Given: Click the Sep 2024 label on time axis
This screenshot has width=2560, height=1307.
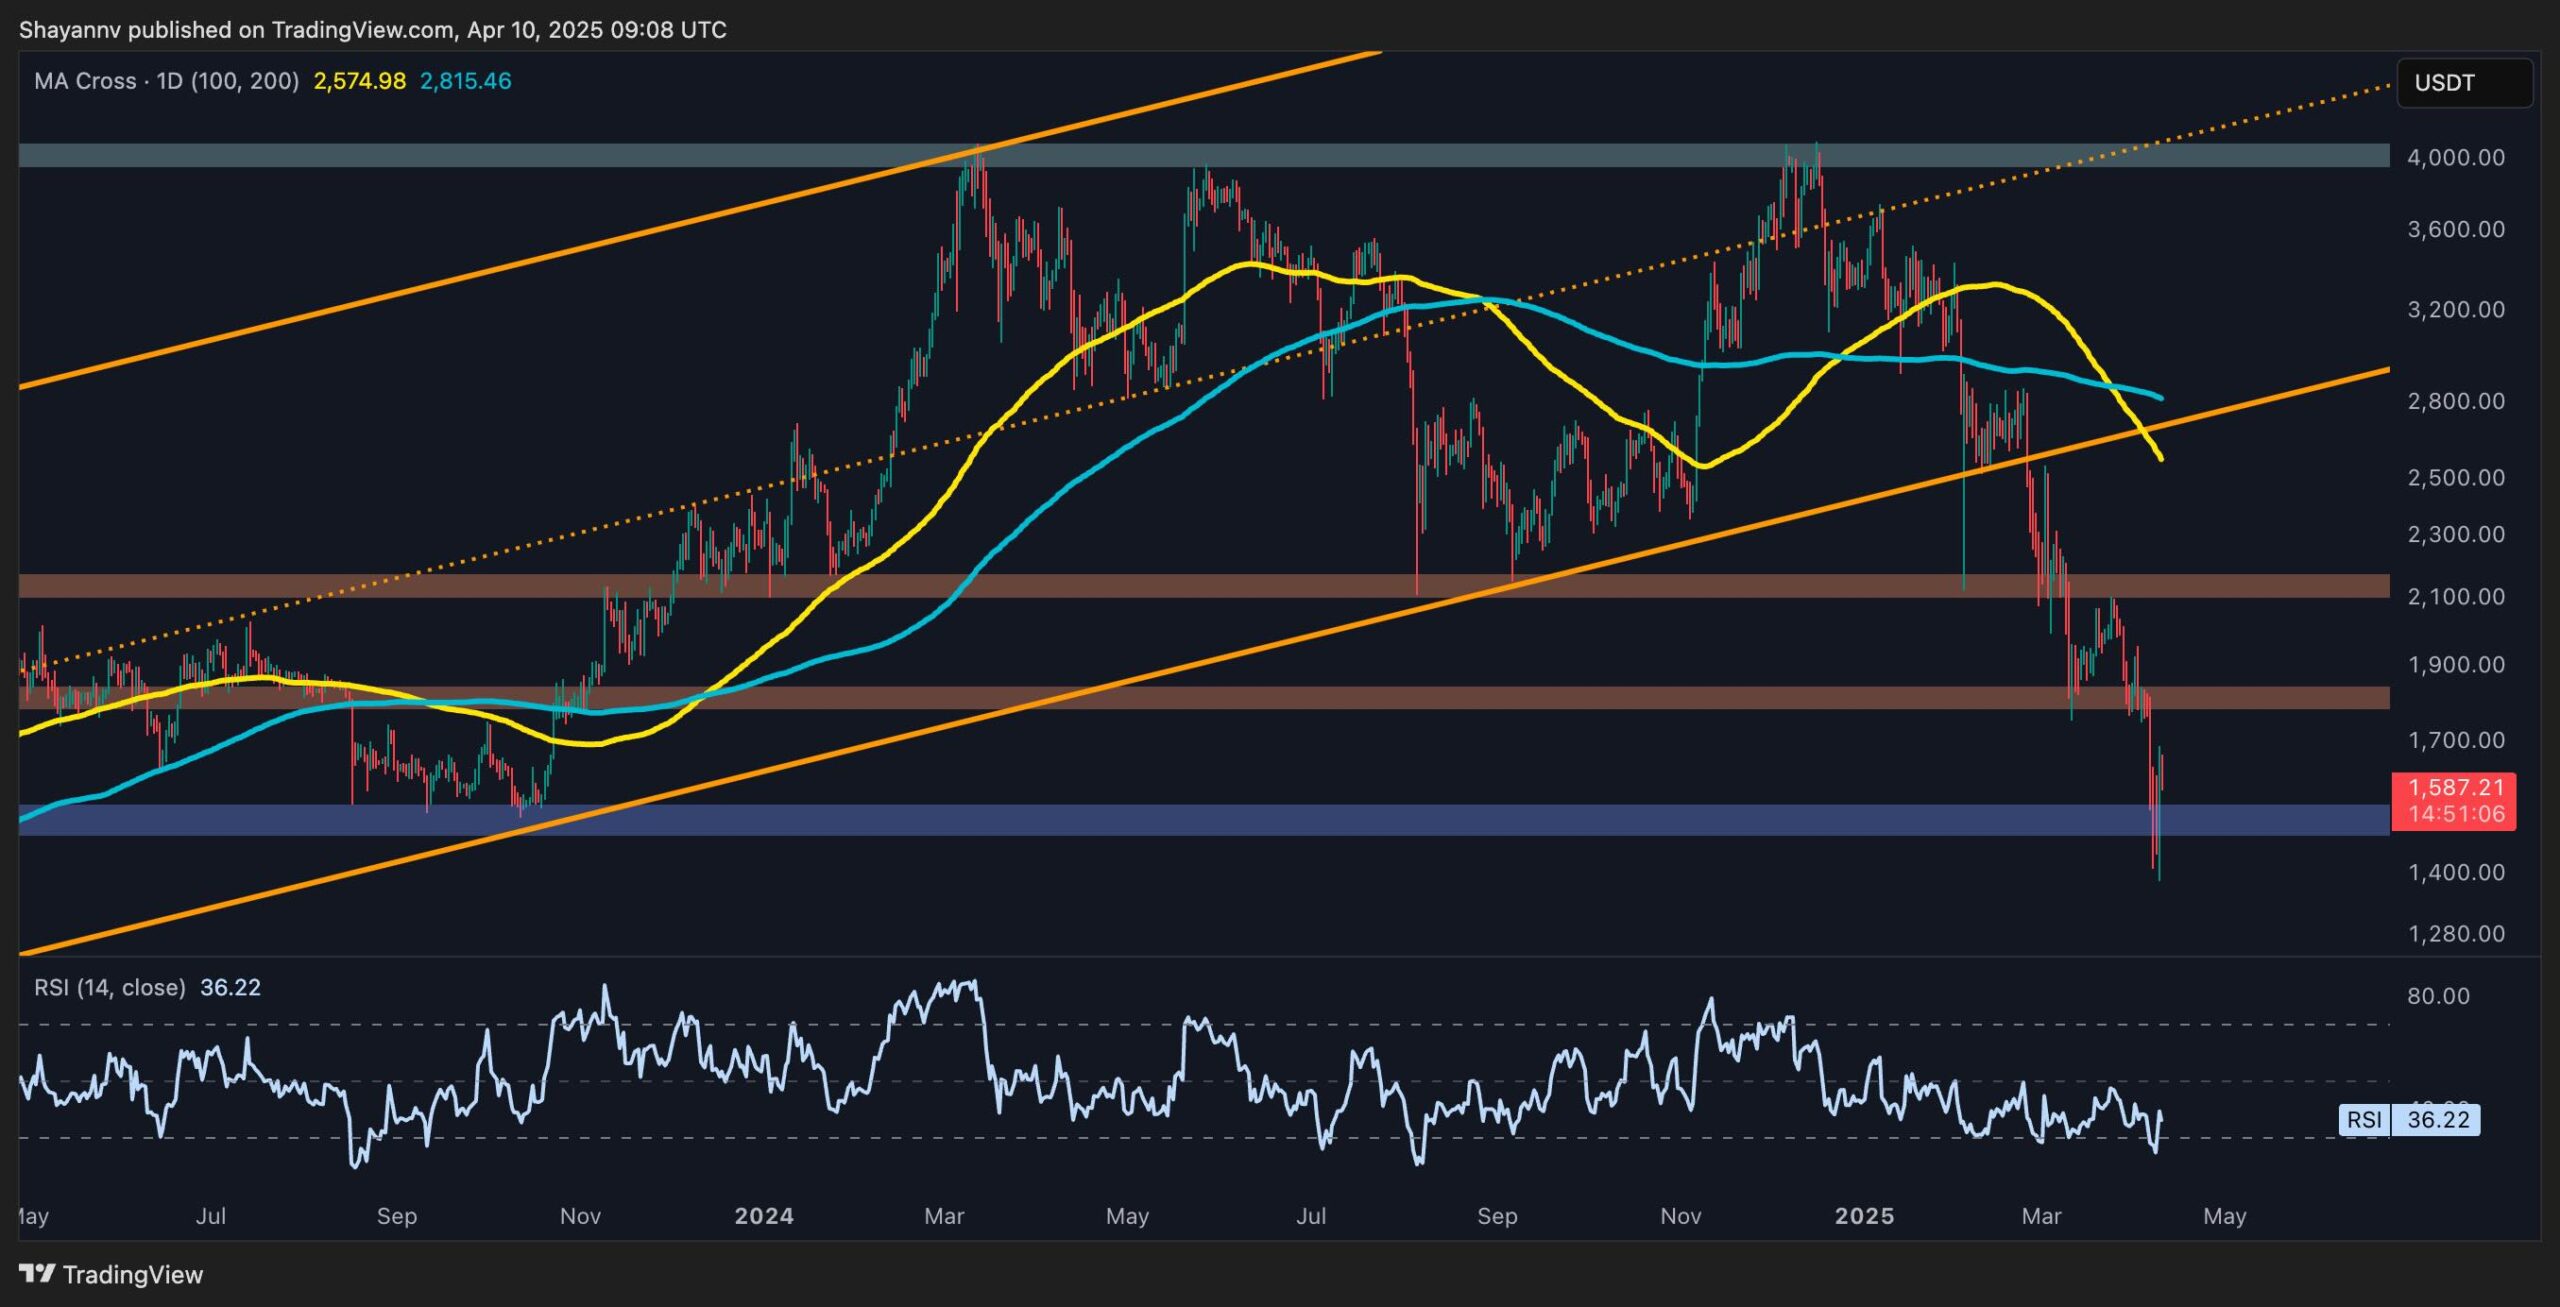Looking at the screenshot, I should point(1497,1216).
